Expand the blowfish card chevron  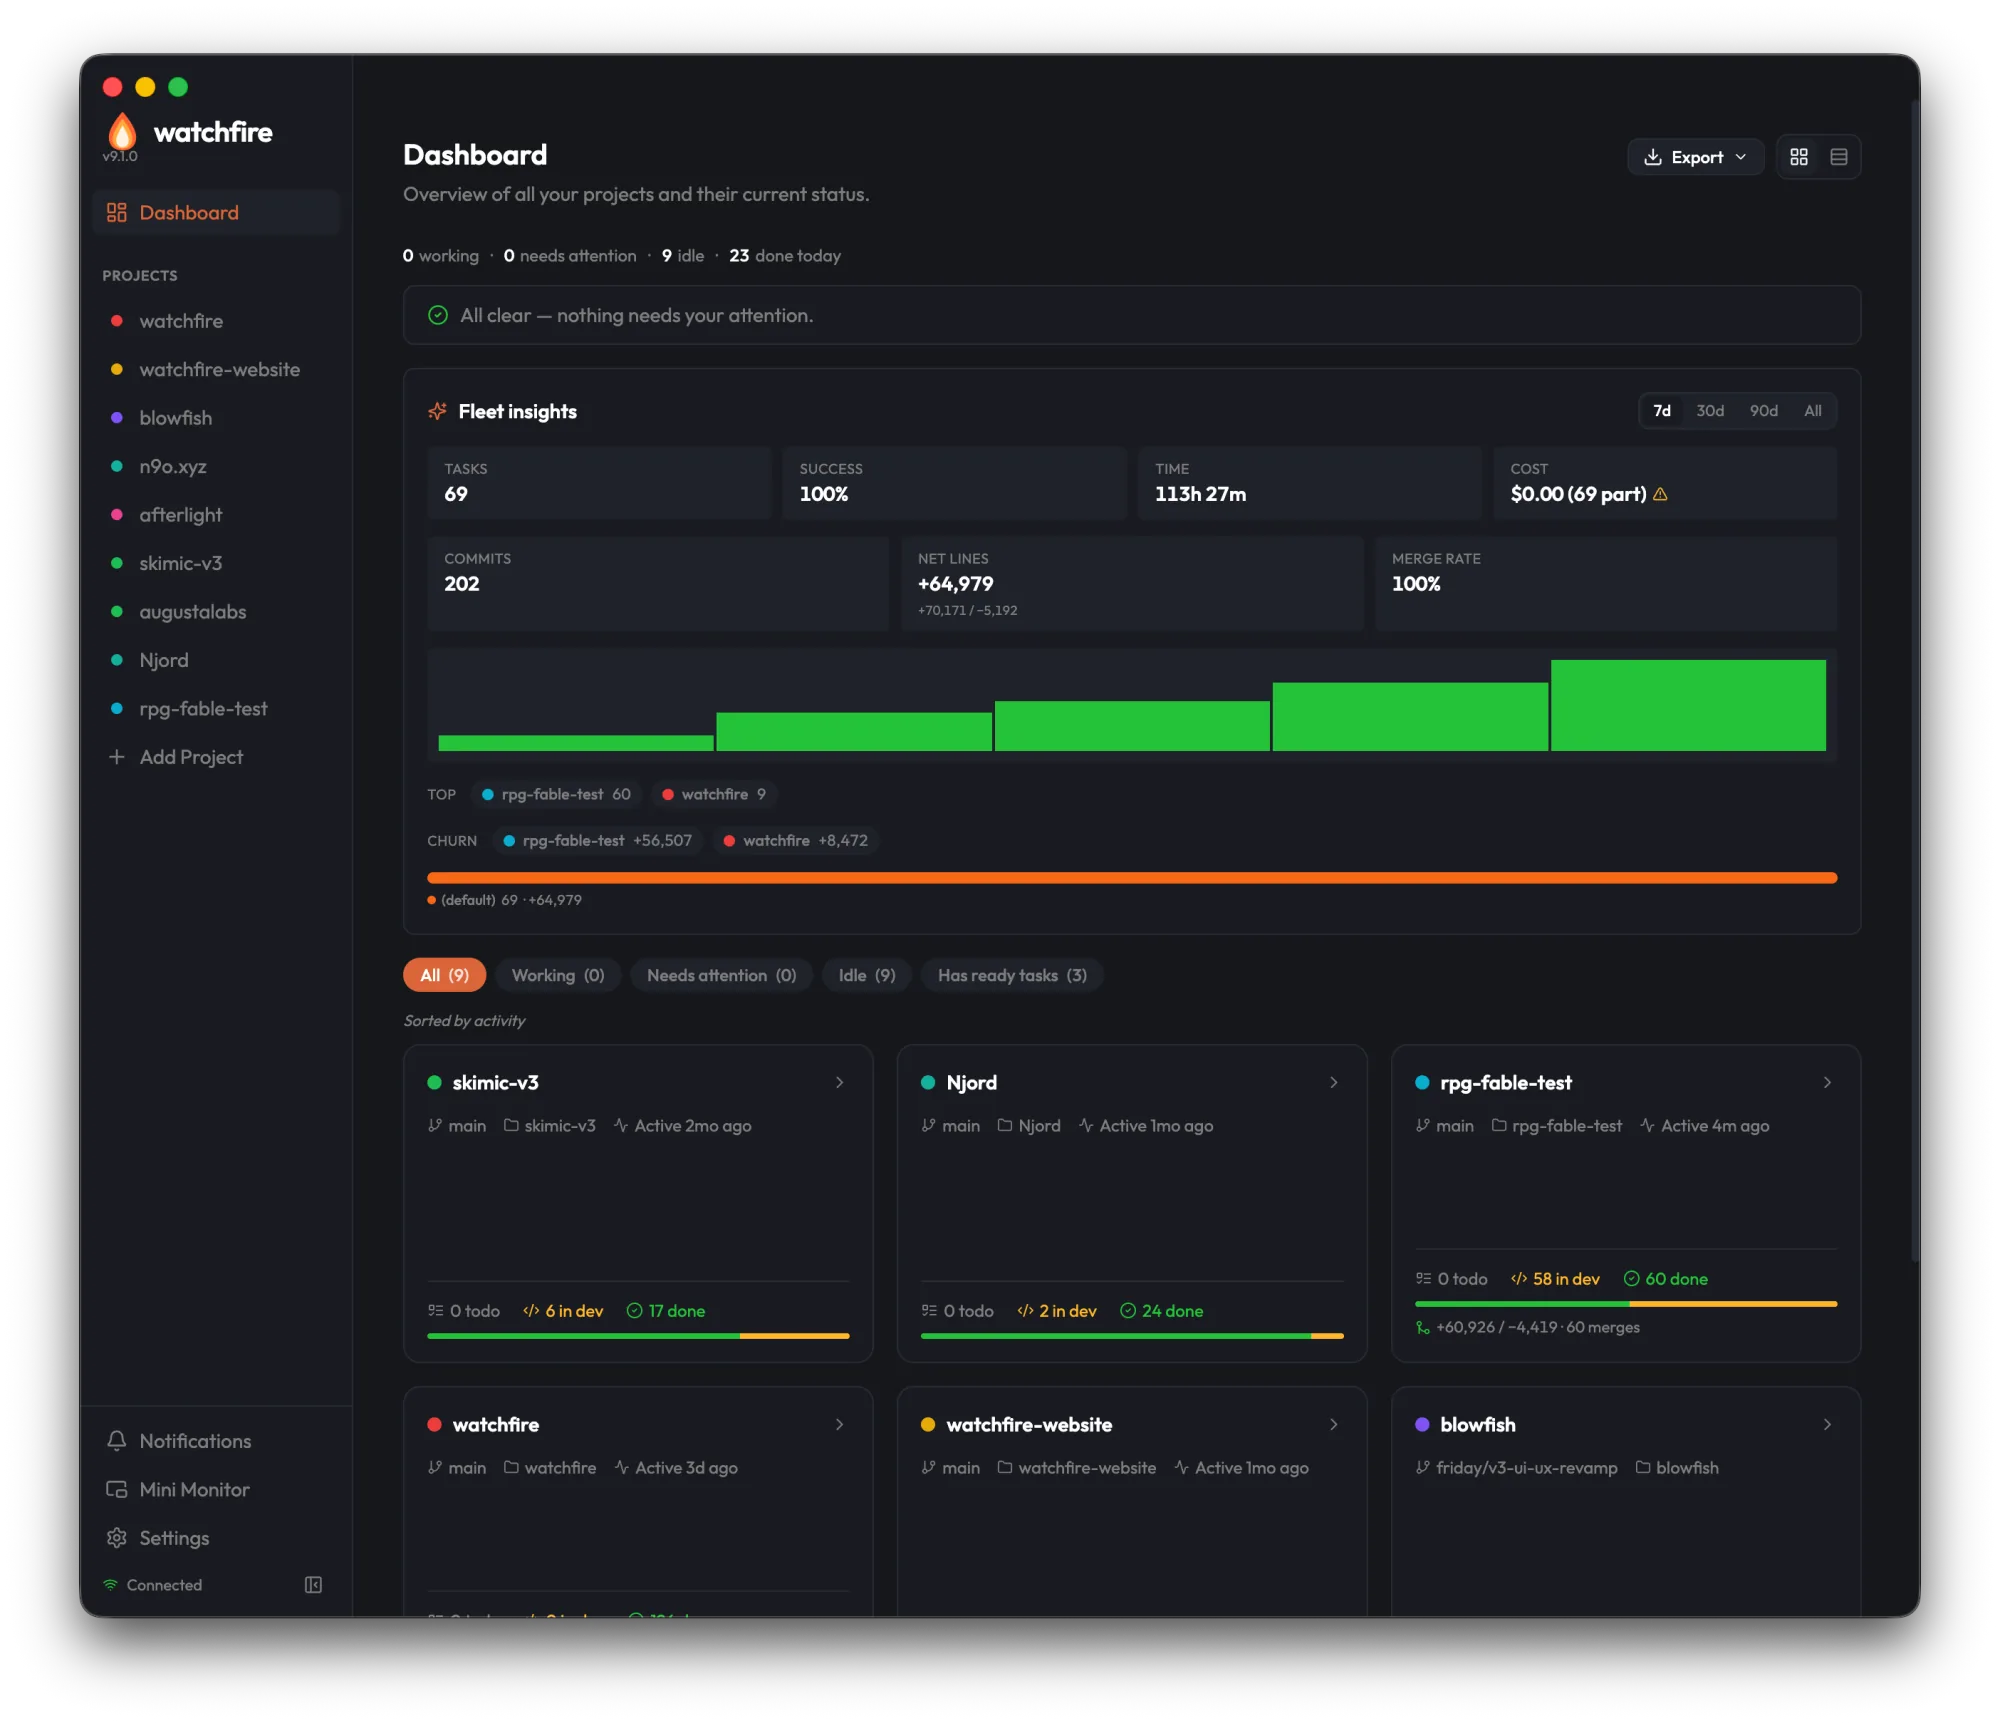click(x=1827, y=1424)
